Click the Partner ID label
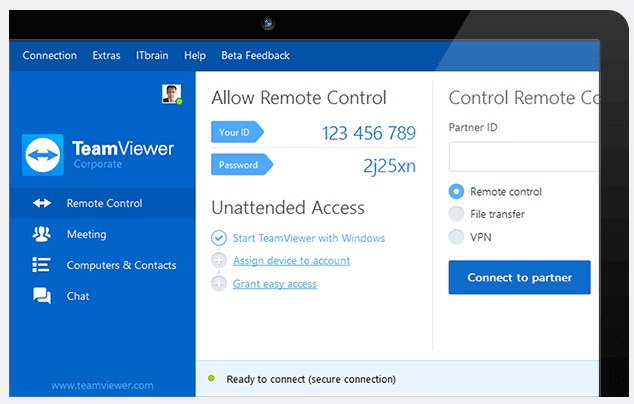 [x=473, y=127]
